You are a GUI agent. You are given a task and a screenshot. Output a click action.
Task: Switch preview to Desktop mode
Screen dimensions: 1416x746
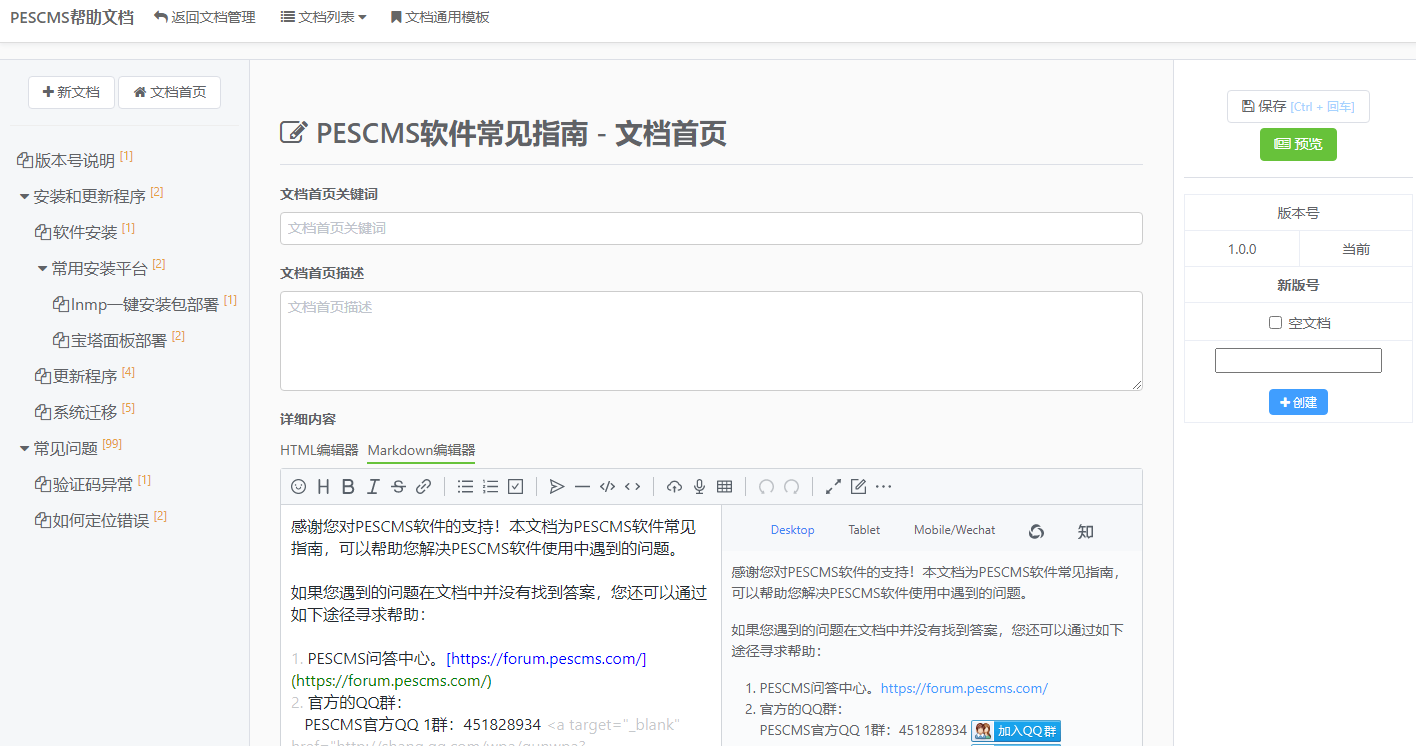(792, 530)
